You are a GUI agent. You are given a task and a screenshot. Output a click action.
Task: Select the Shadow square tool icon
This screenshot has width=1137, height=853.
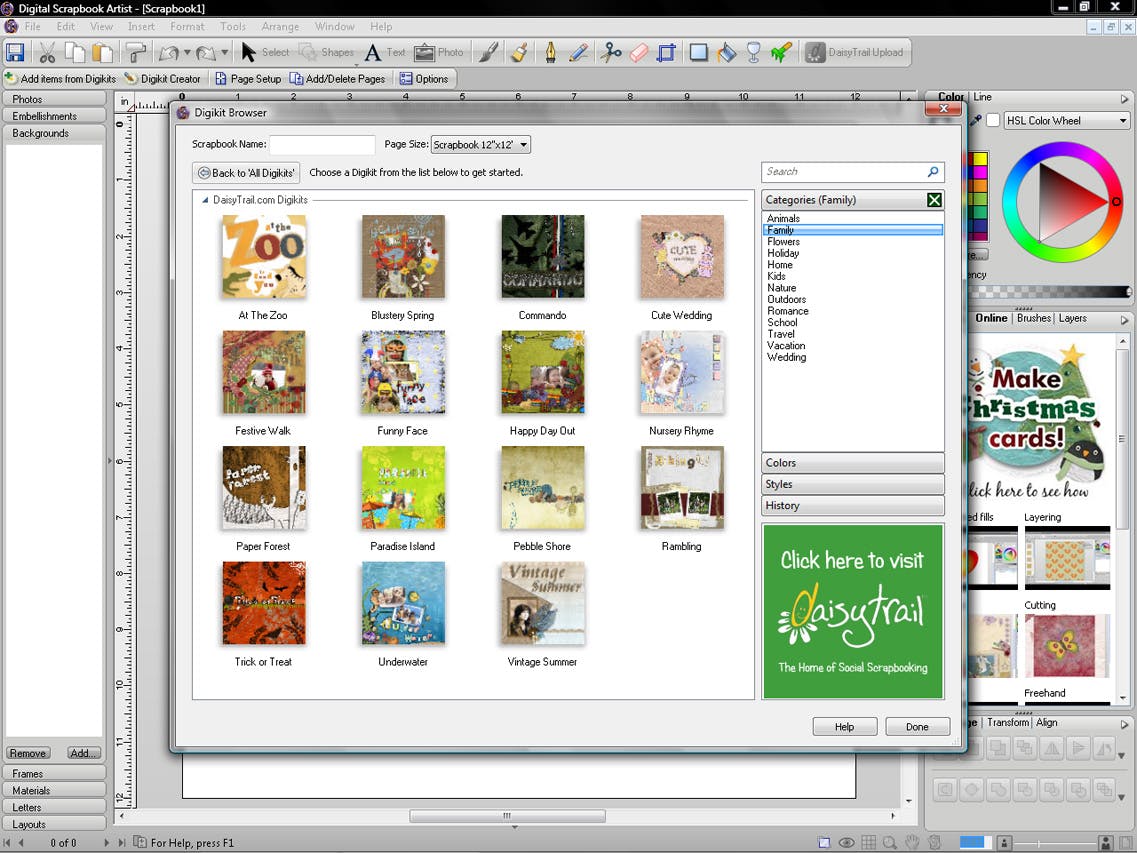(698, 52)
